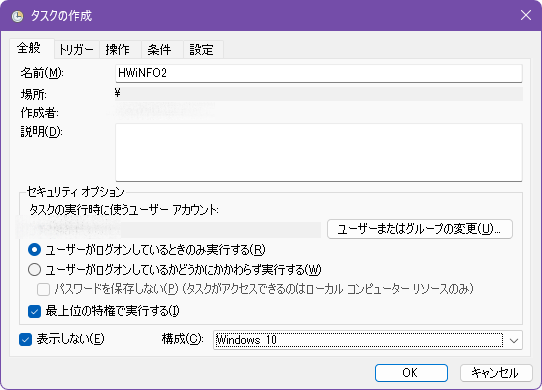
Task: Click the 作成者 label
Action: coord(39,113)
